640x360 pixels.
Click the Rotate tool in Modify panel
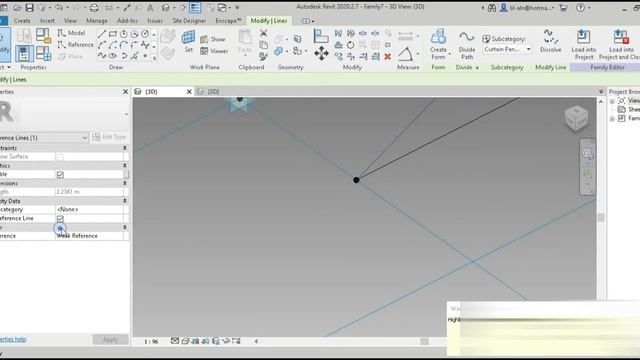[x=351, y=45]
